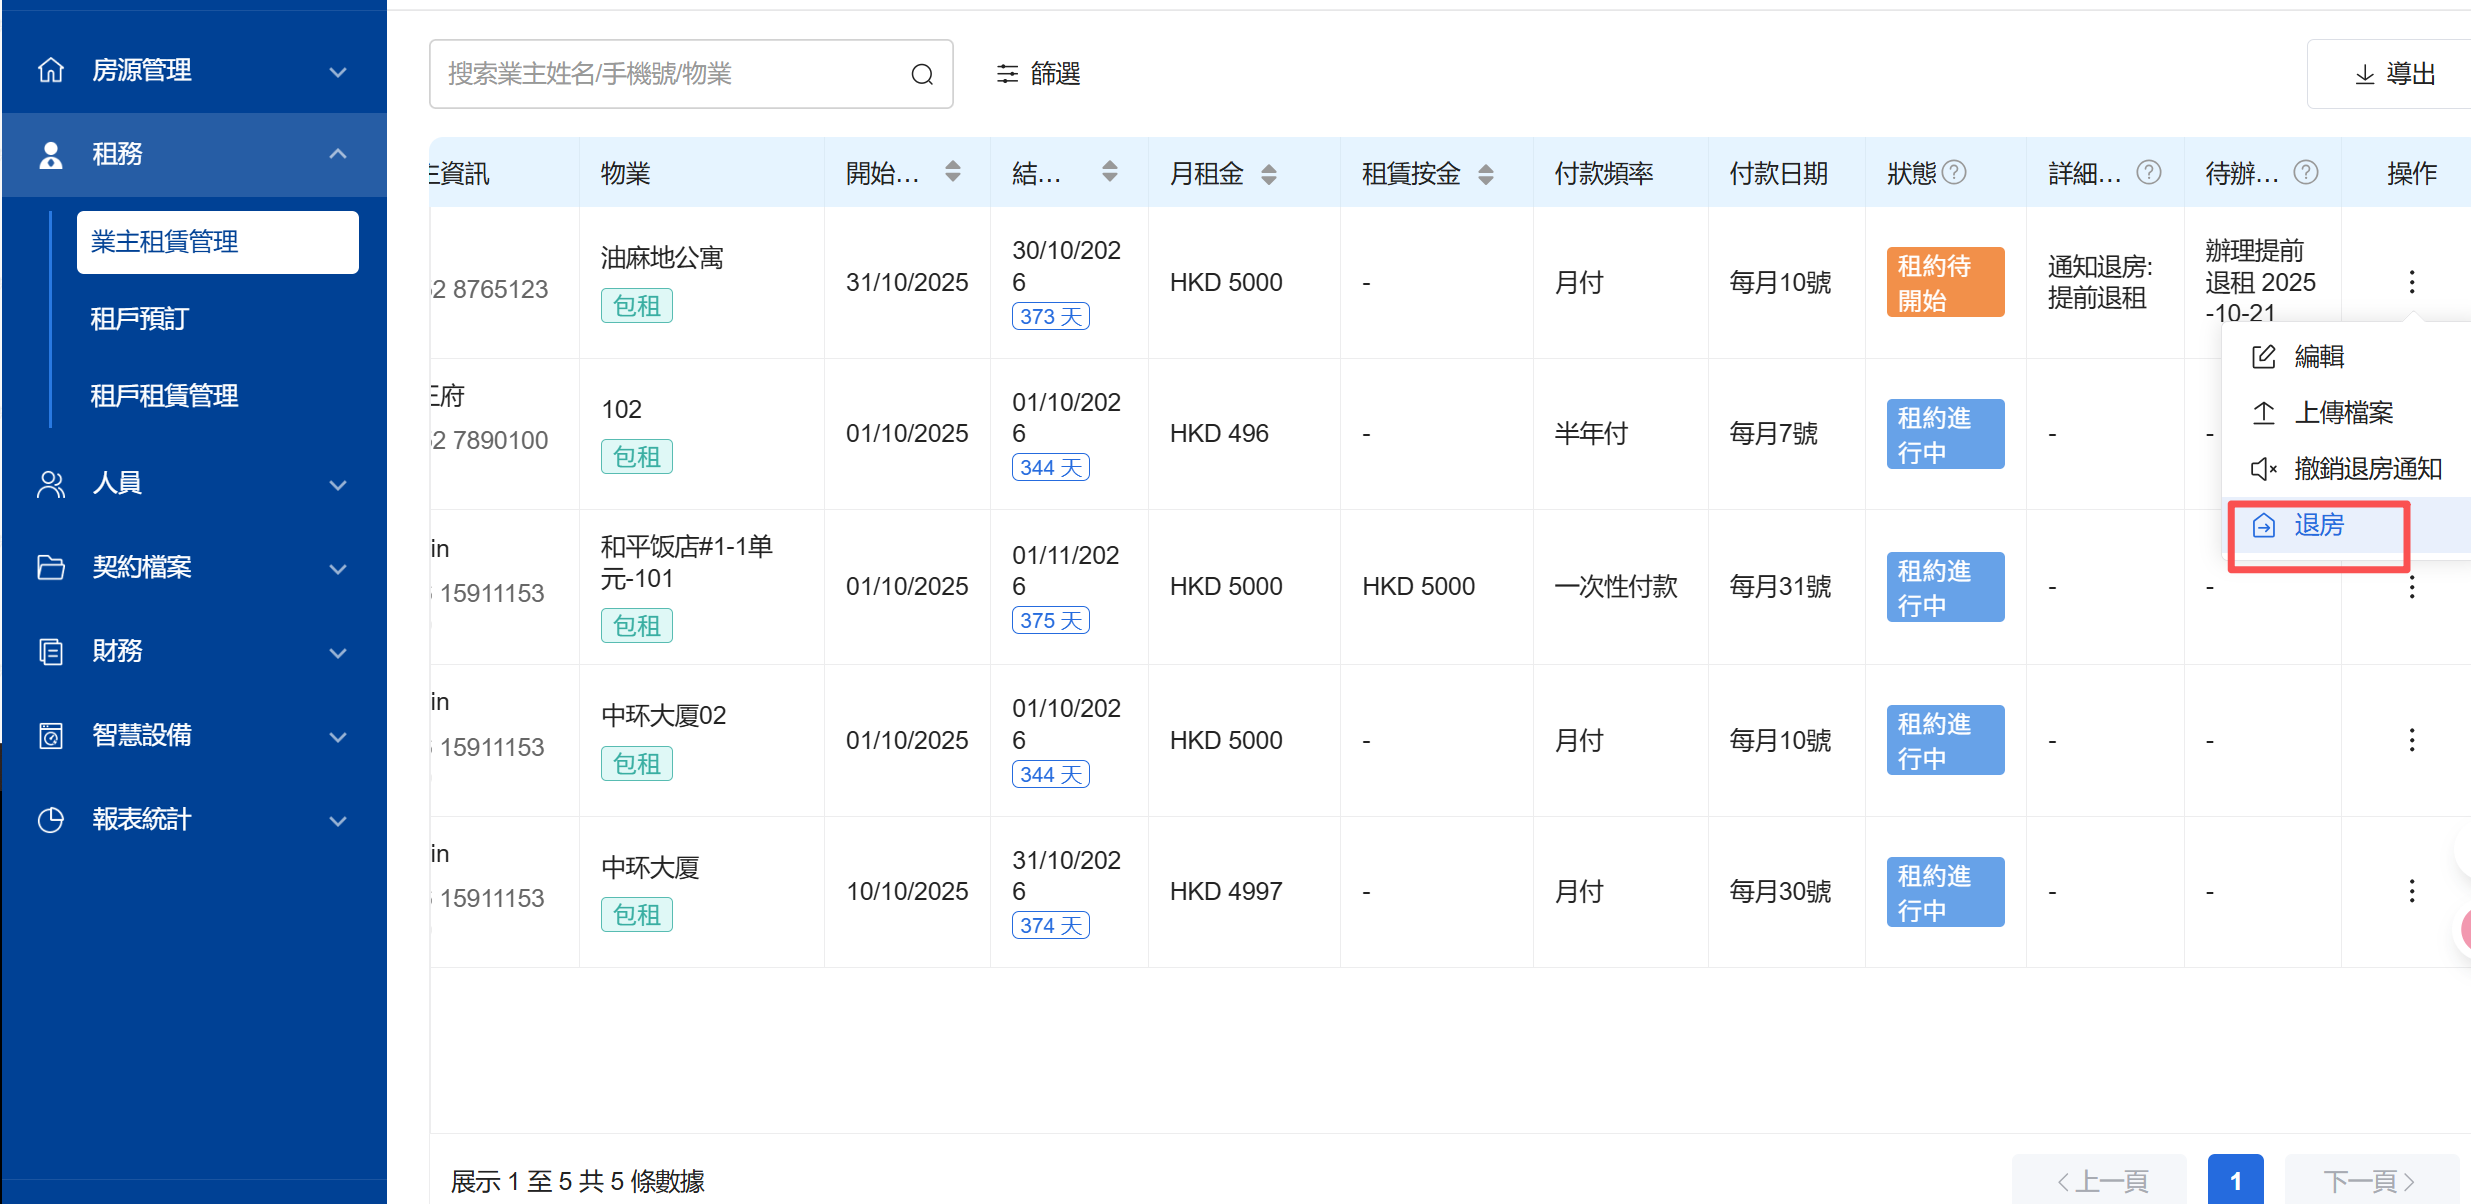Click the search magnifier icon
2471x1204 pixels.
922,75
